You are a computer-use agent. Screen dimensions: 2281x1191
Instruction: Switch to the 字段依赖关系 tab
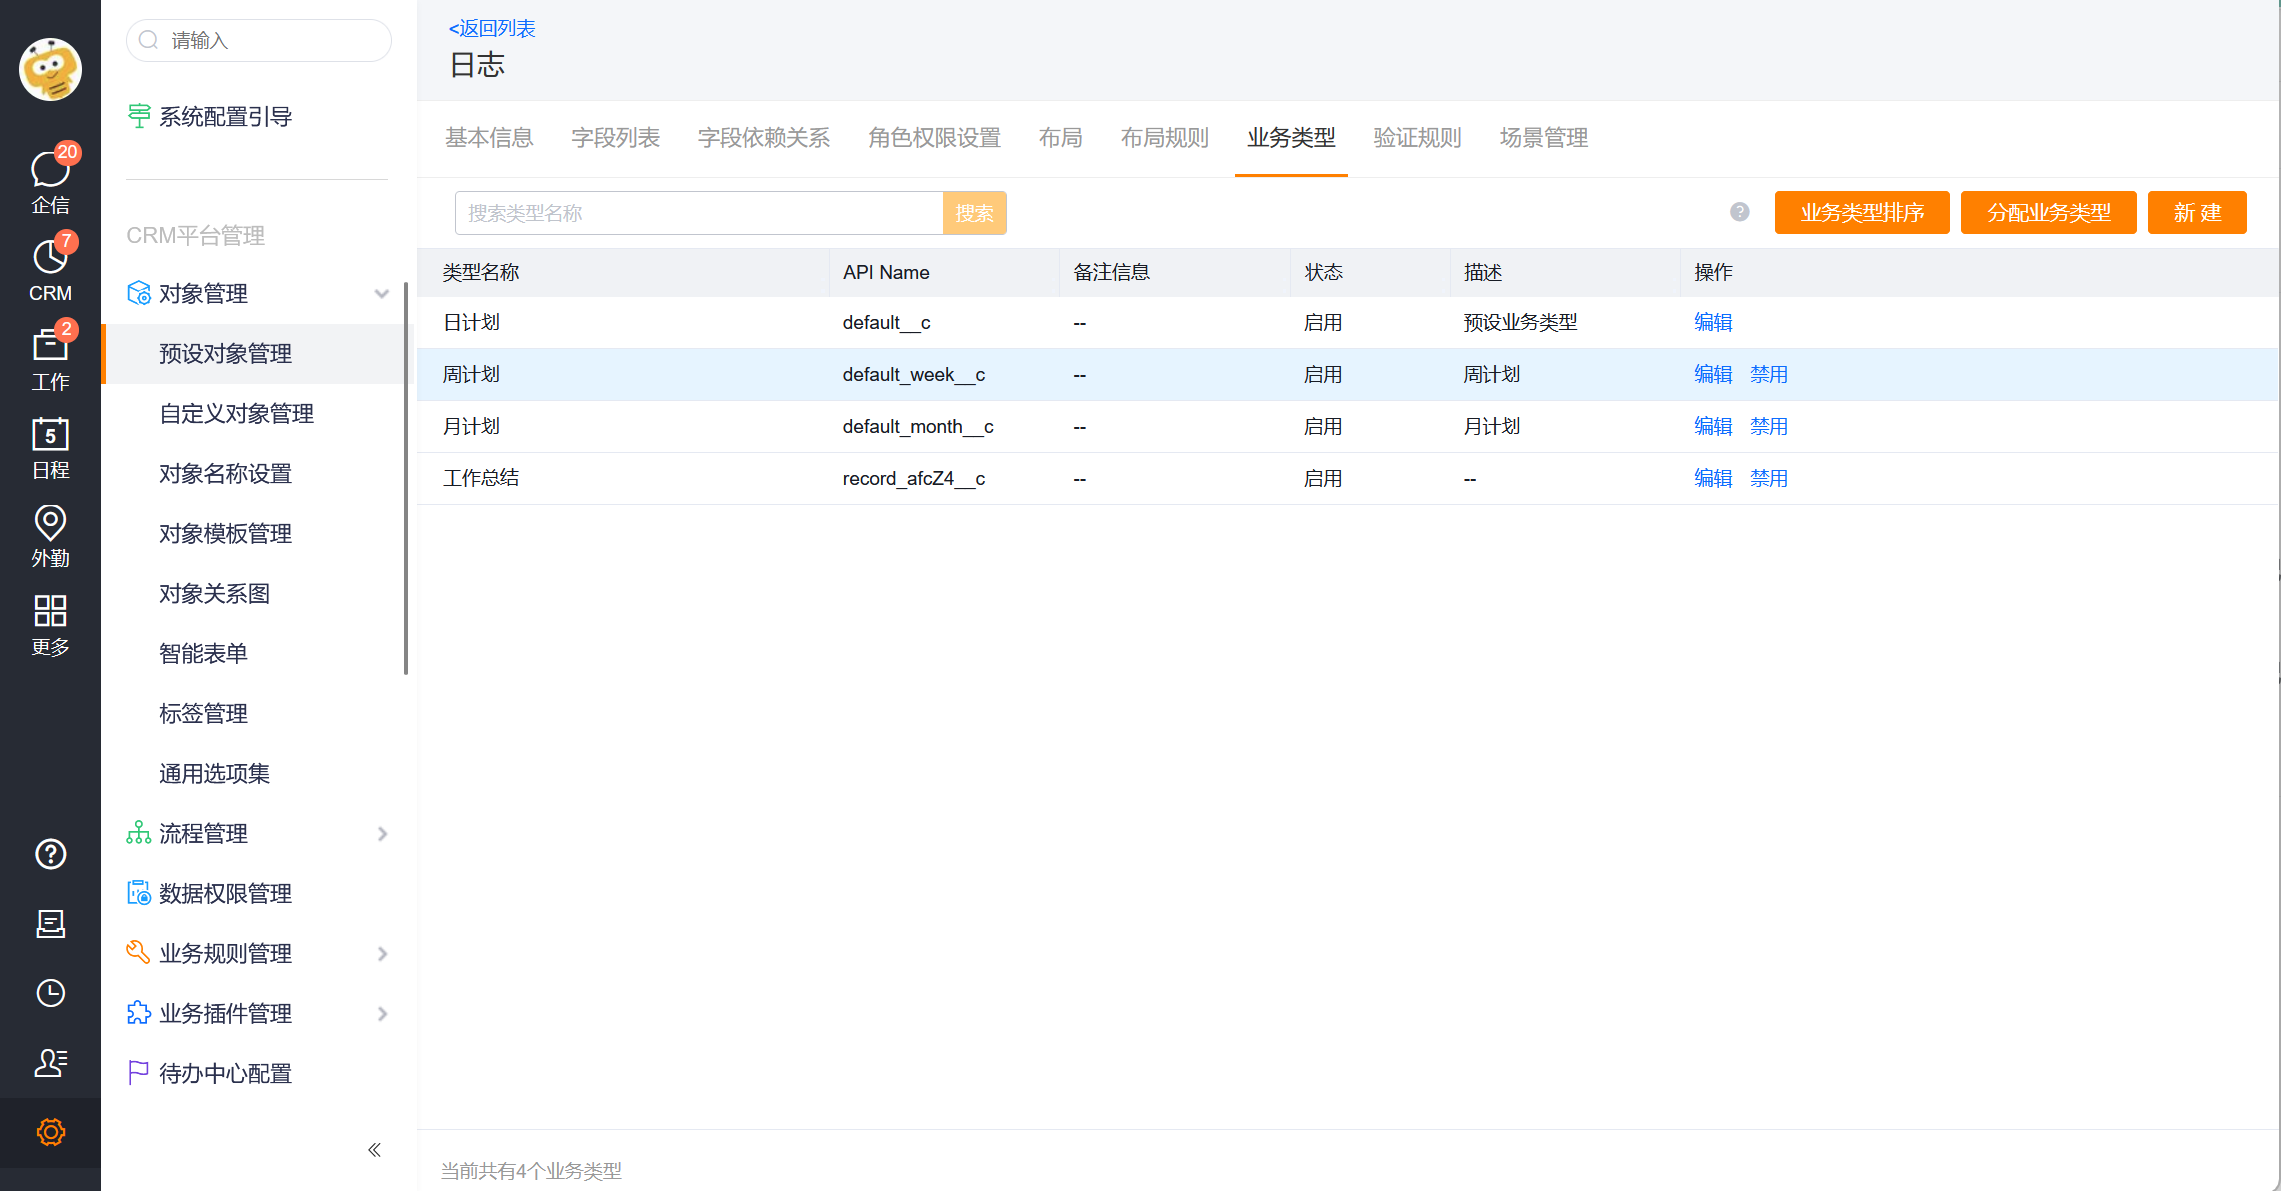point(764,138)
